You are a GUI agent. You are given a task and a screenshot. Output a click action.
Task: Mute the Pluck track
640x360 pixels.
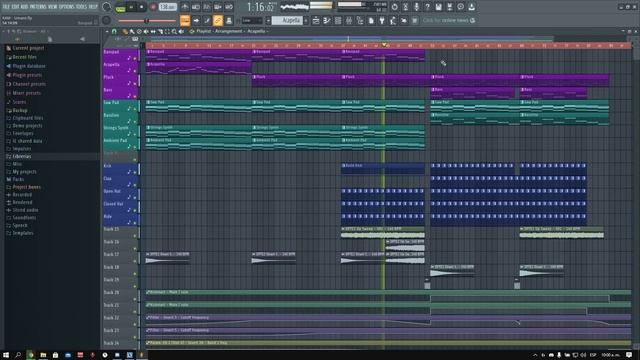pyautogui.click(x=135, y=83)
